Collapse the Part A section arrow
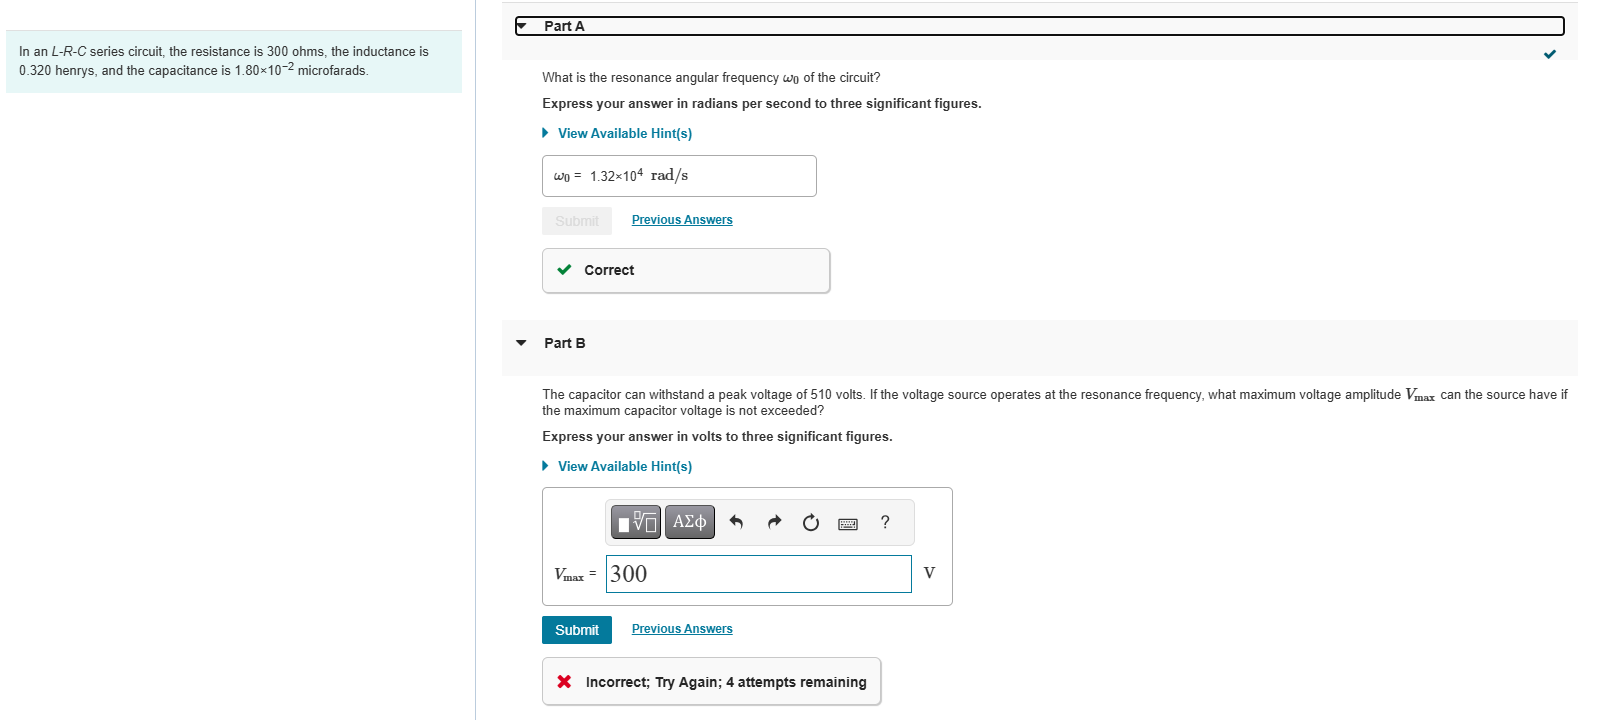The width and height of the screenshot is (1600, 720). point(522,25)
